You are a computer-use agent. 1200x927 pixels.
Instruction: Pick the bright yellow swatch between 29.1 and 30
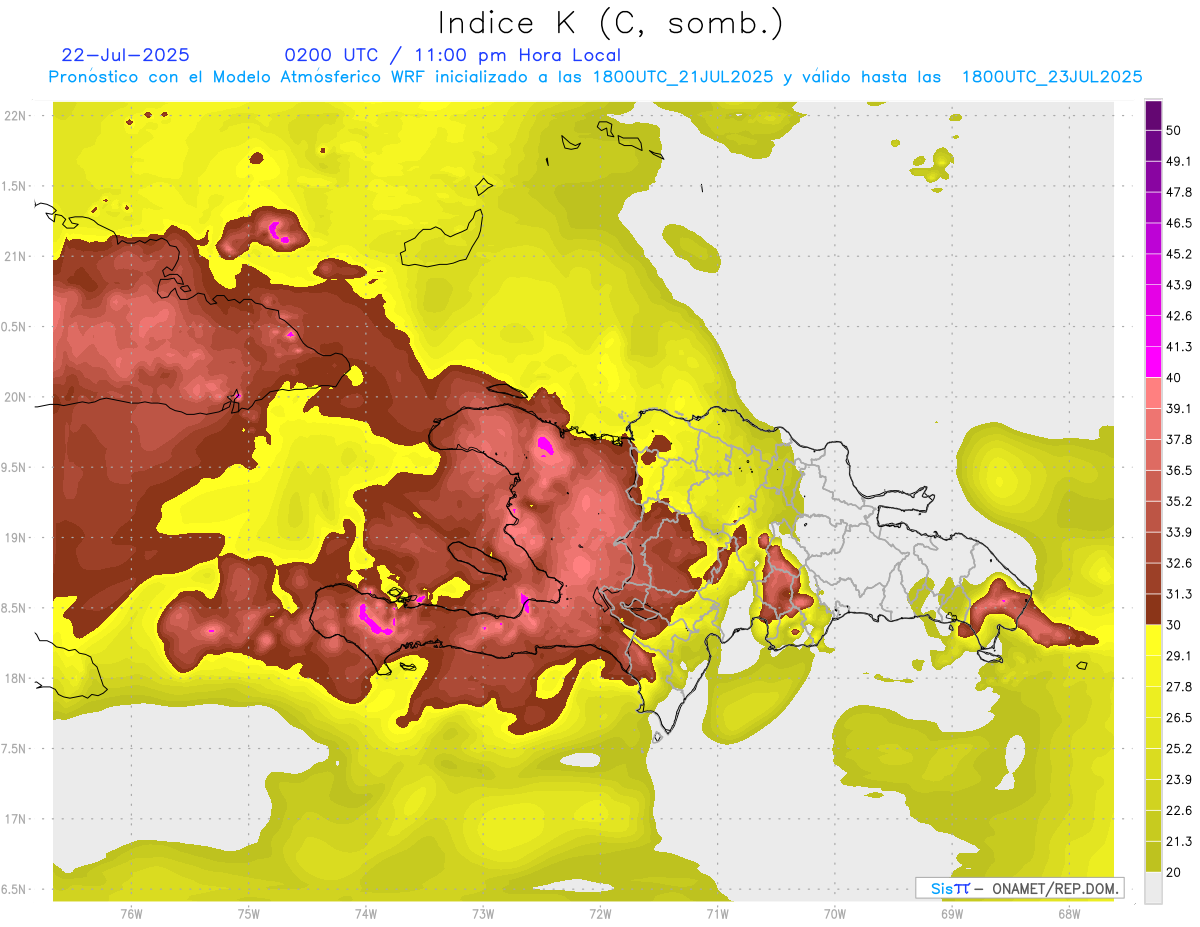point(1153,640)
